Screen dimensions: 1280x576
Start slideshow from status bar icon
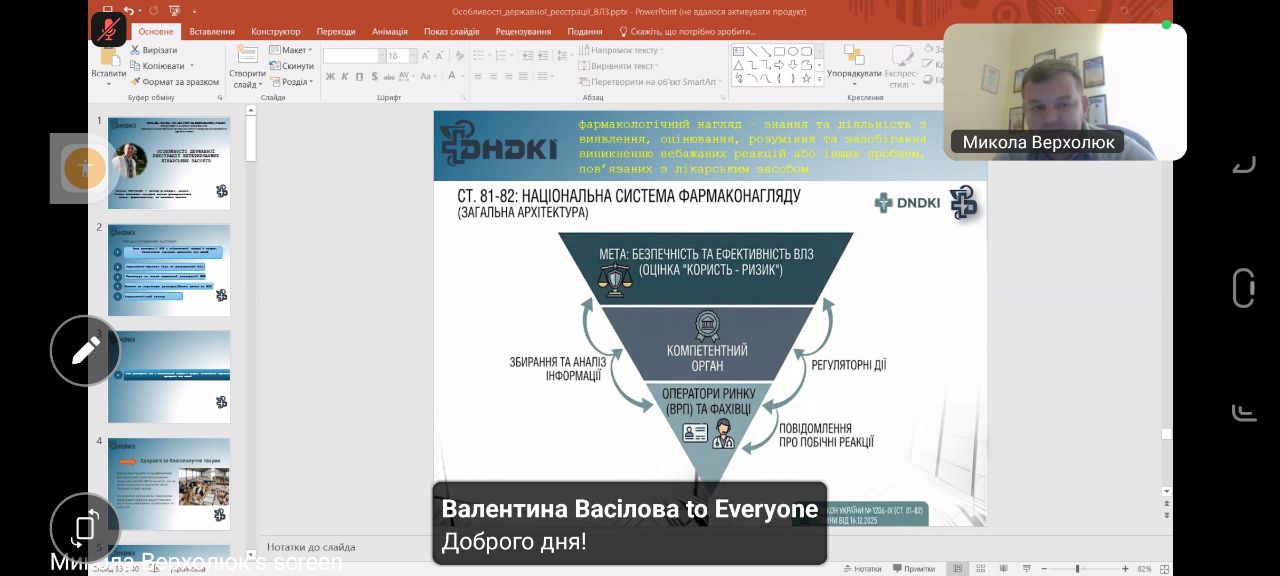click(x=1028, y=568)
